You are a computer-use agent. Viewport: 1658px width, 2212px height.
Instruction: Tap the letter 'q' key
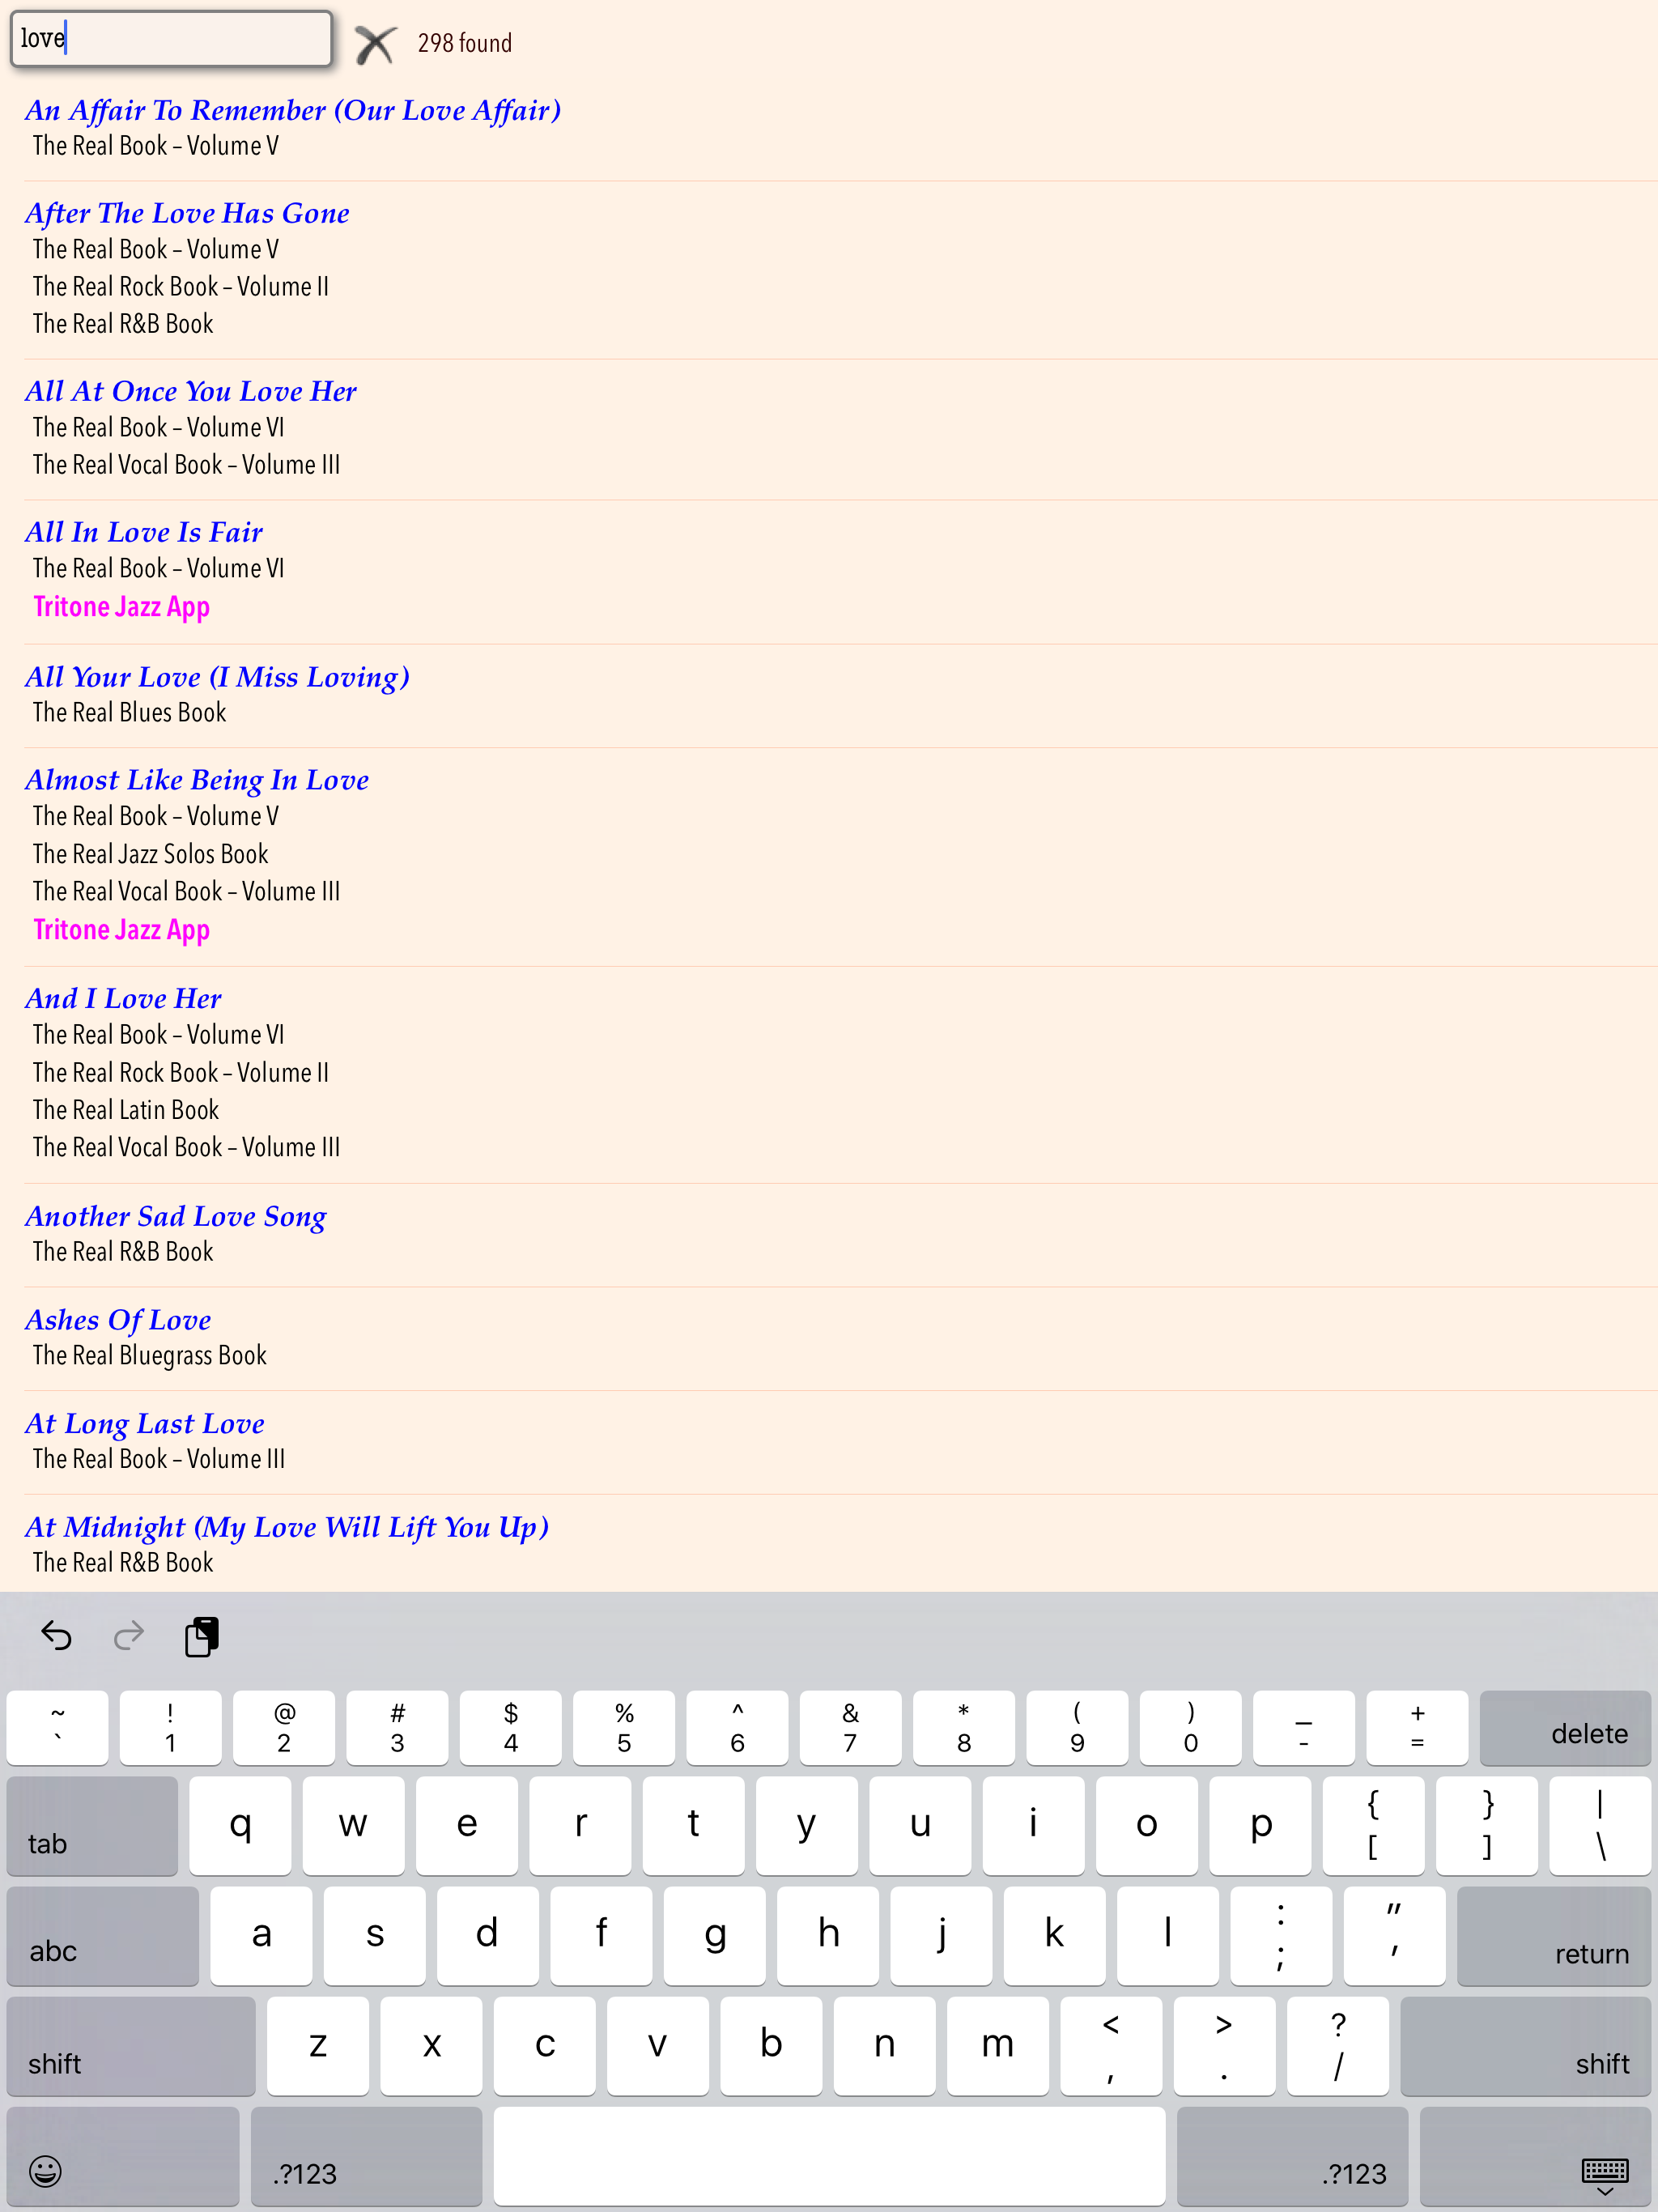pyautogui.click(x=240, y=1826)
